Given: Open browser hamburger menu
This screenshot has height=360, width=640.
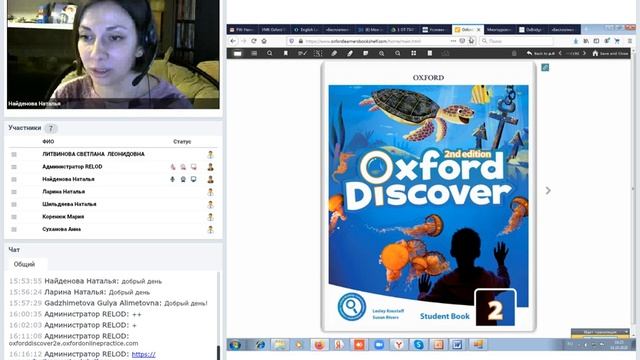Looking at the screenshot, I should click(630, 41).
